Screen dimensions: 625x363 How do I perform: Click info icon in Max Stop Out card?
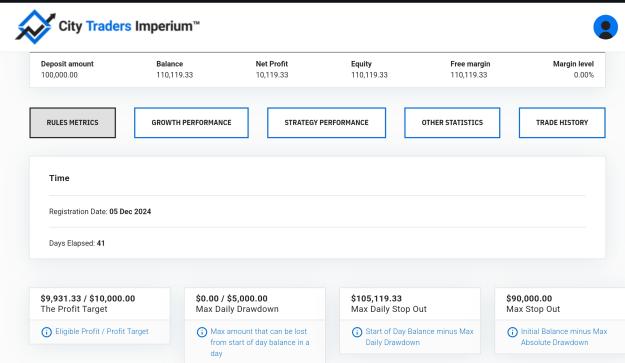(x=512, y=332)
